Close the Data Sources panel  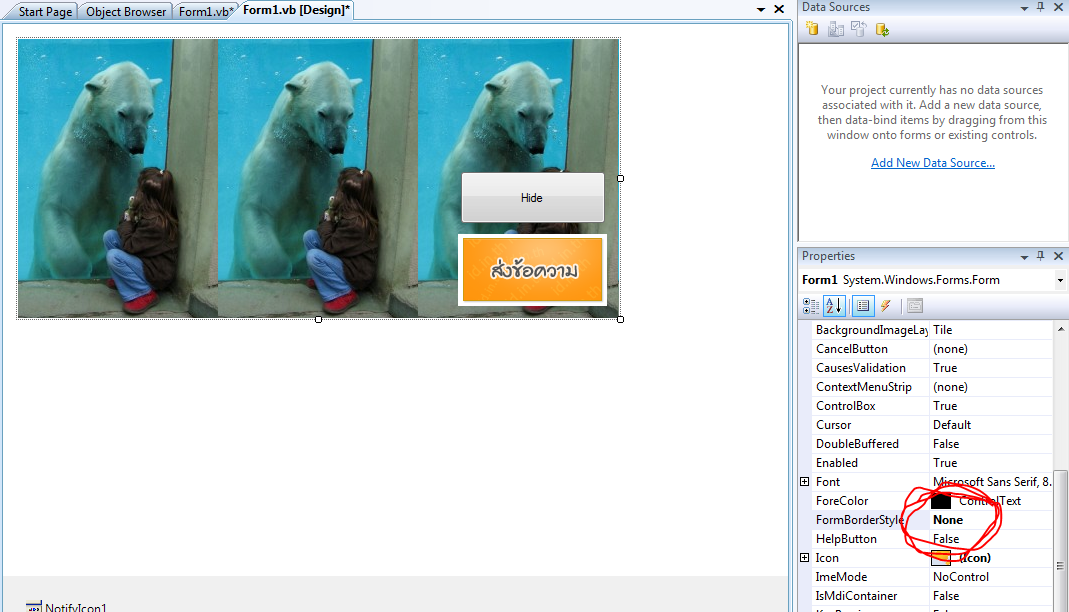coord(1058,7)
